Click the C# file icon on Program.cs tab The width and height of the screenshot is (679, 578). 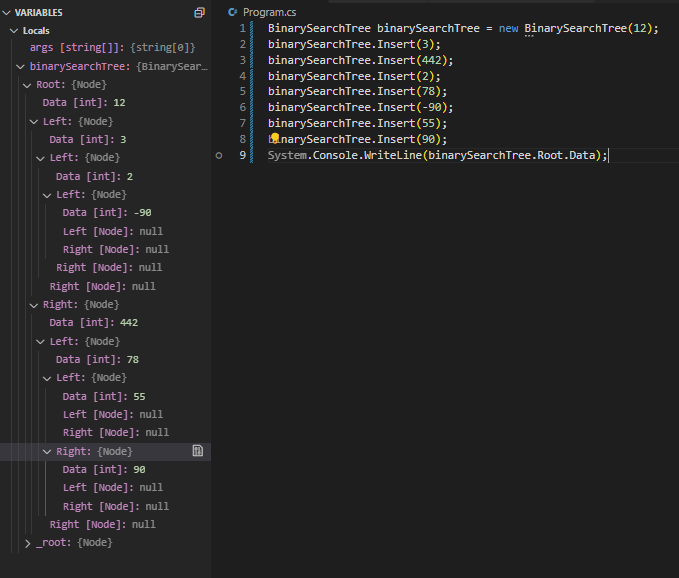tap(233, 12)
